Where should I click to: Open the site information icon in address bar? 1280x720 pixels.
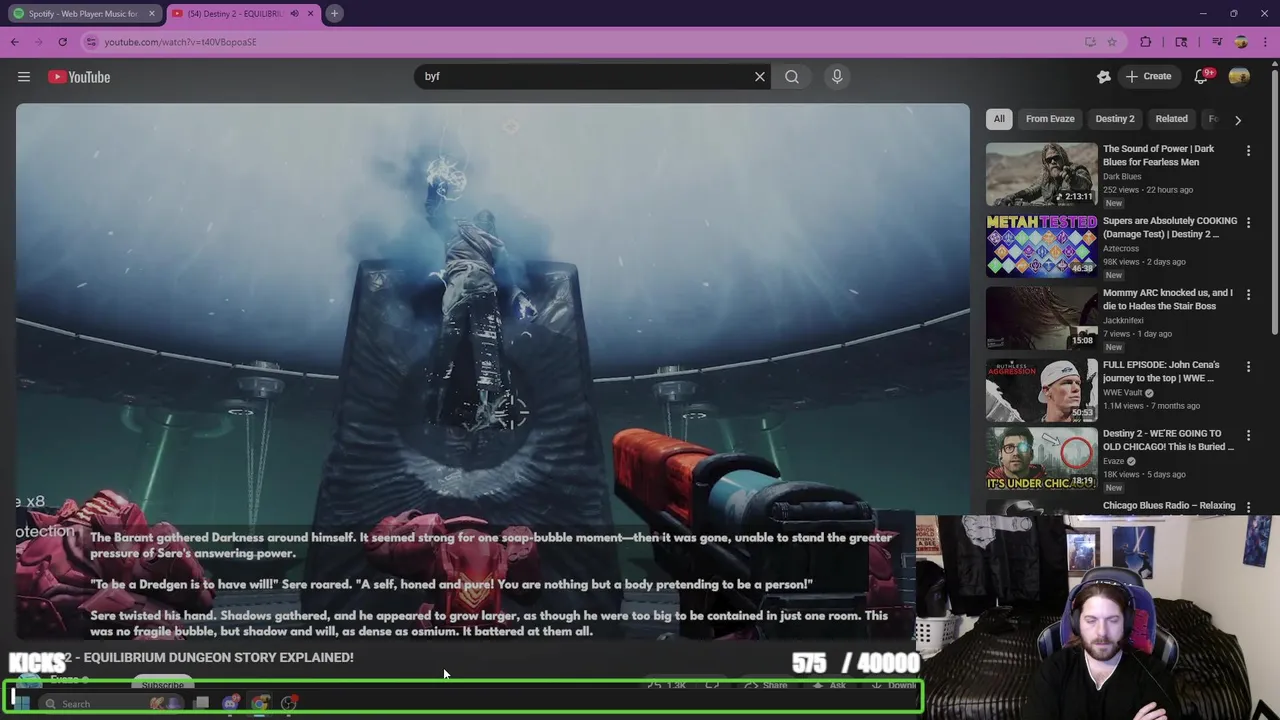click(91, 42)
